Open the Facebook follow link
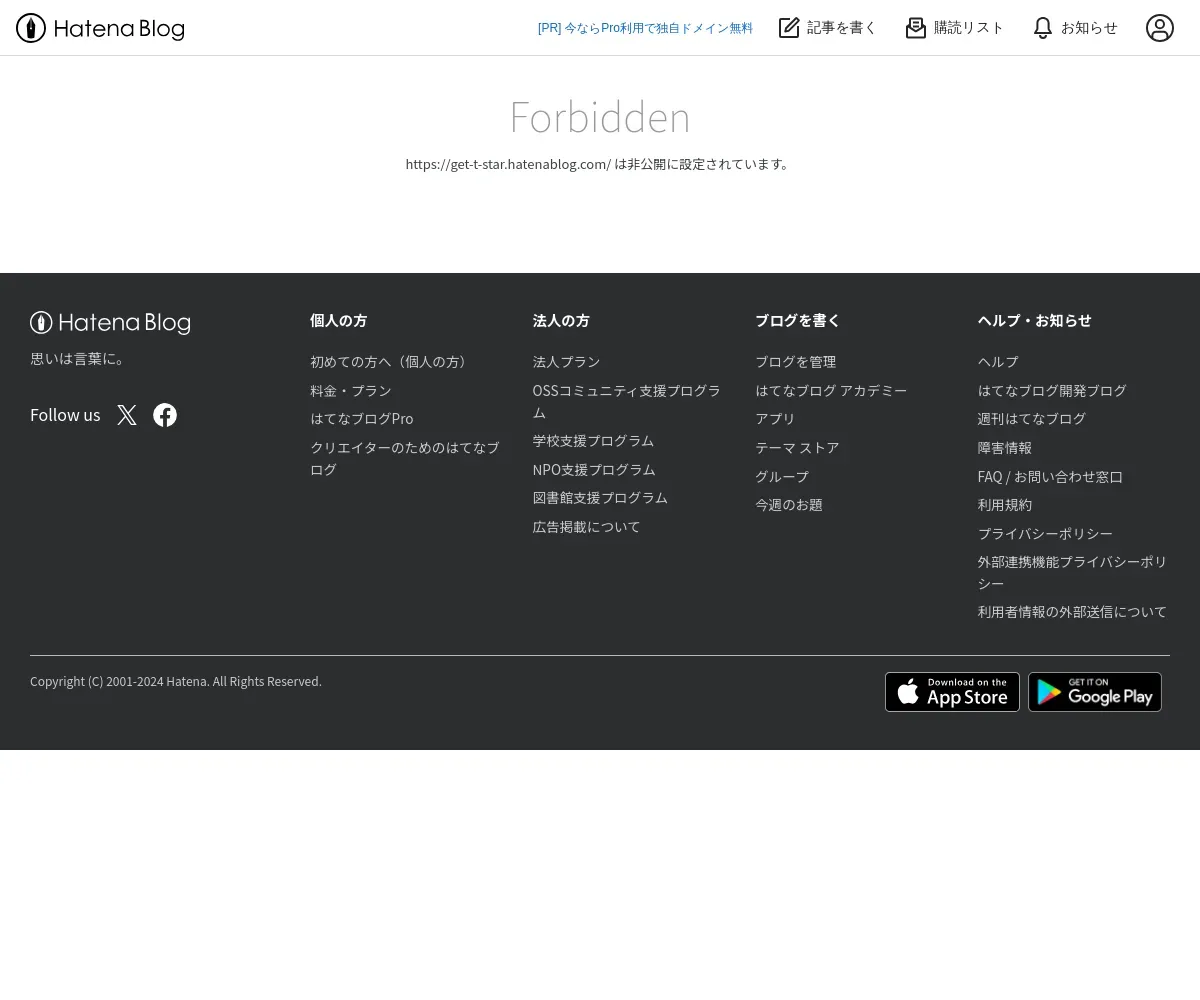The height and width of the screenshot is (1000, 1200). [x=165, y=415]
